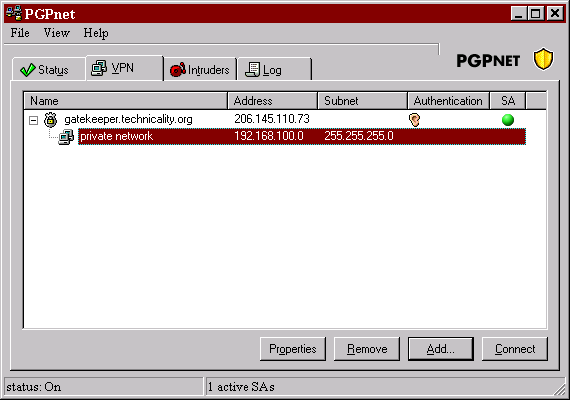The width and height of the screenshot is (570, 400).
Task: Switch to the Log tab
Action: point(274,69)
